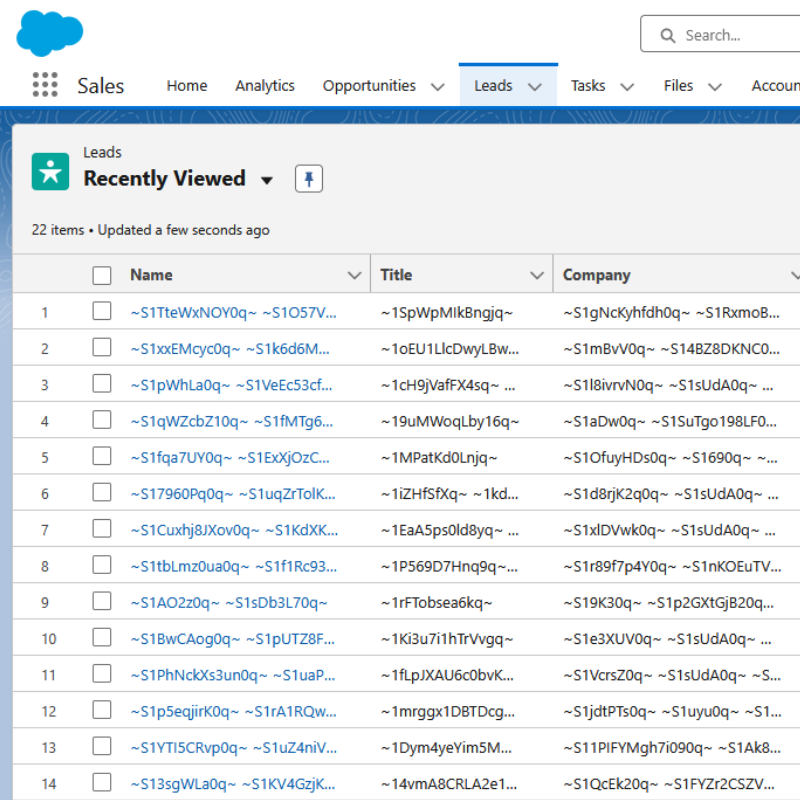The height and width of the screenshot is (800, 800).
Task: Open lead ~S1PhNckXs3un0q~ in row 11
Action: click(233, 675)
